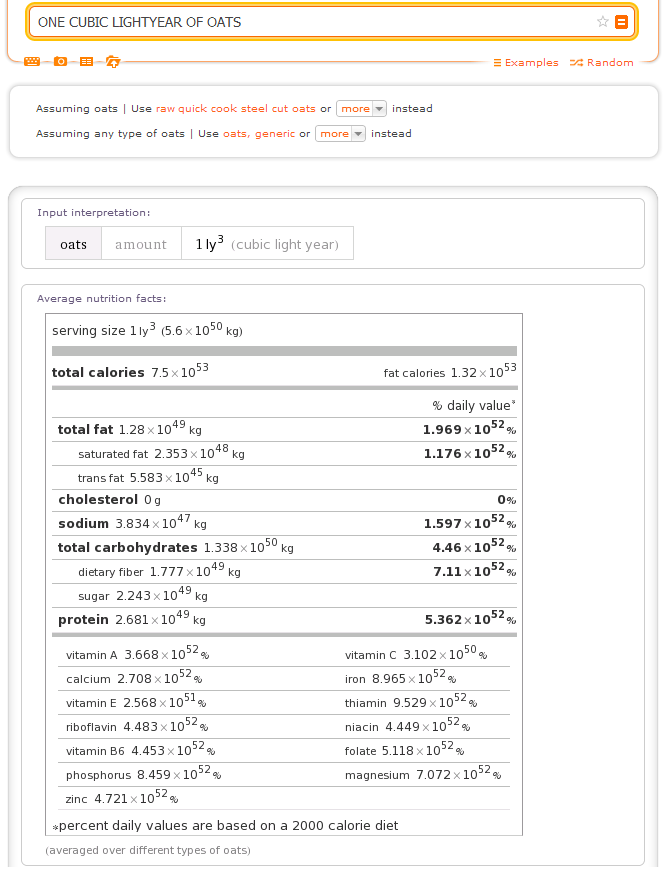663x870 pixels.
Task: Click total fat 1.28×10^49 kg
Action: 129,429
